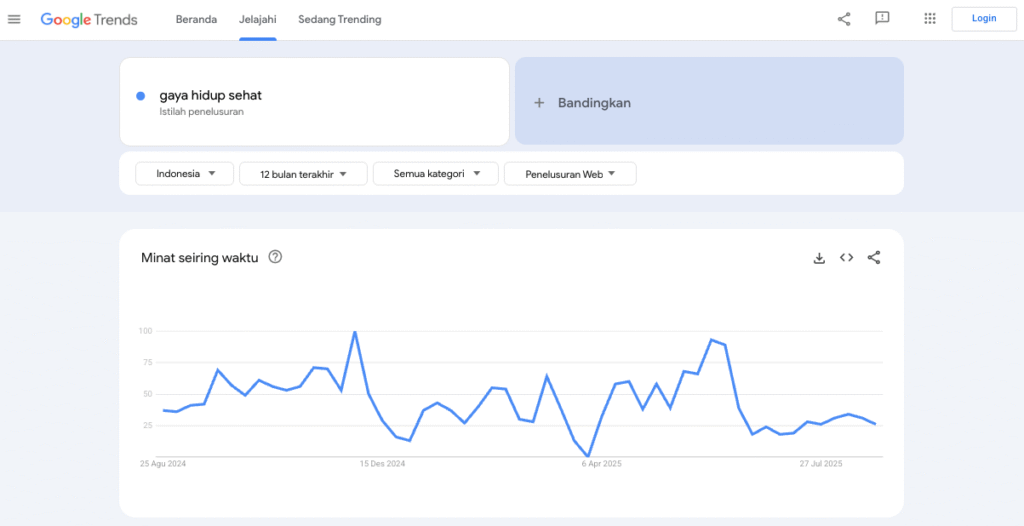
Task: Edit the gaya hidup sehat search term
Action: (211, 95)
